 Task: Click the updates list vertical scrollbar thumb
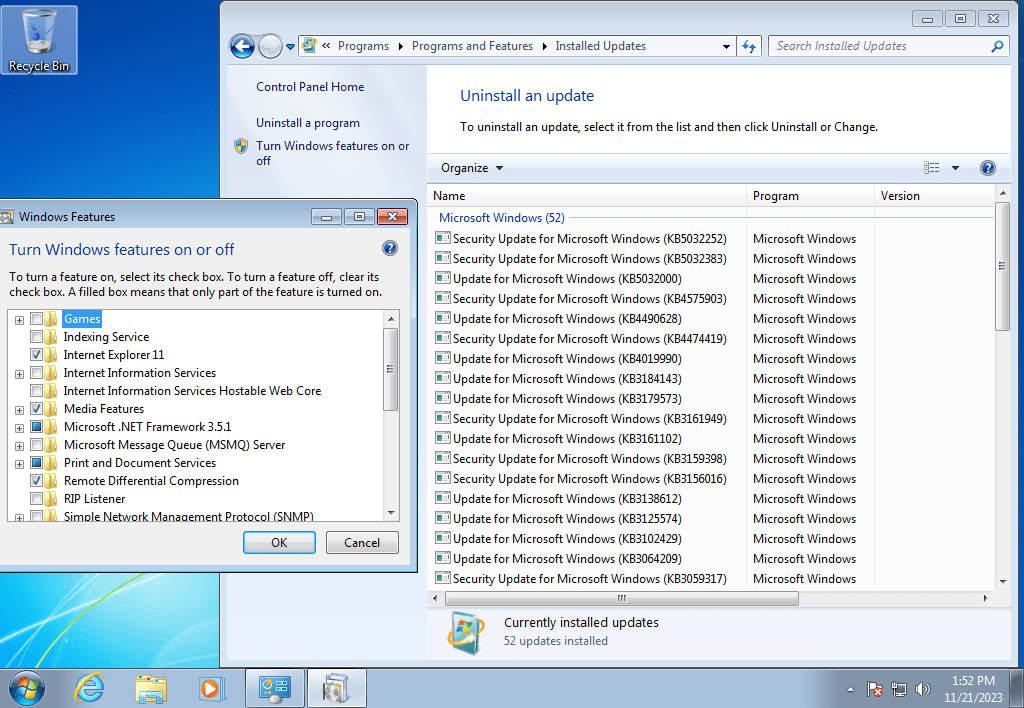point(1002,266)
